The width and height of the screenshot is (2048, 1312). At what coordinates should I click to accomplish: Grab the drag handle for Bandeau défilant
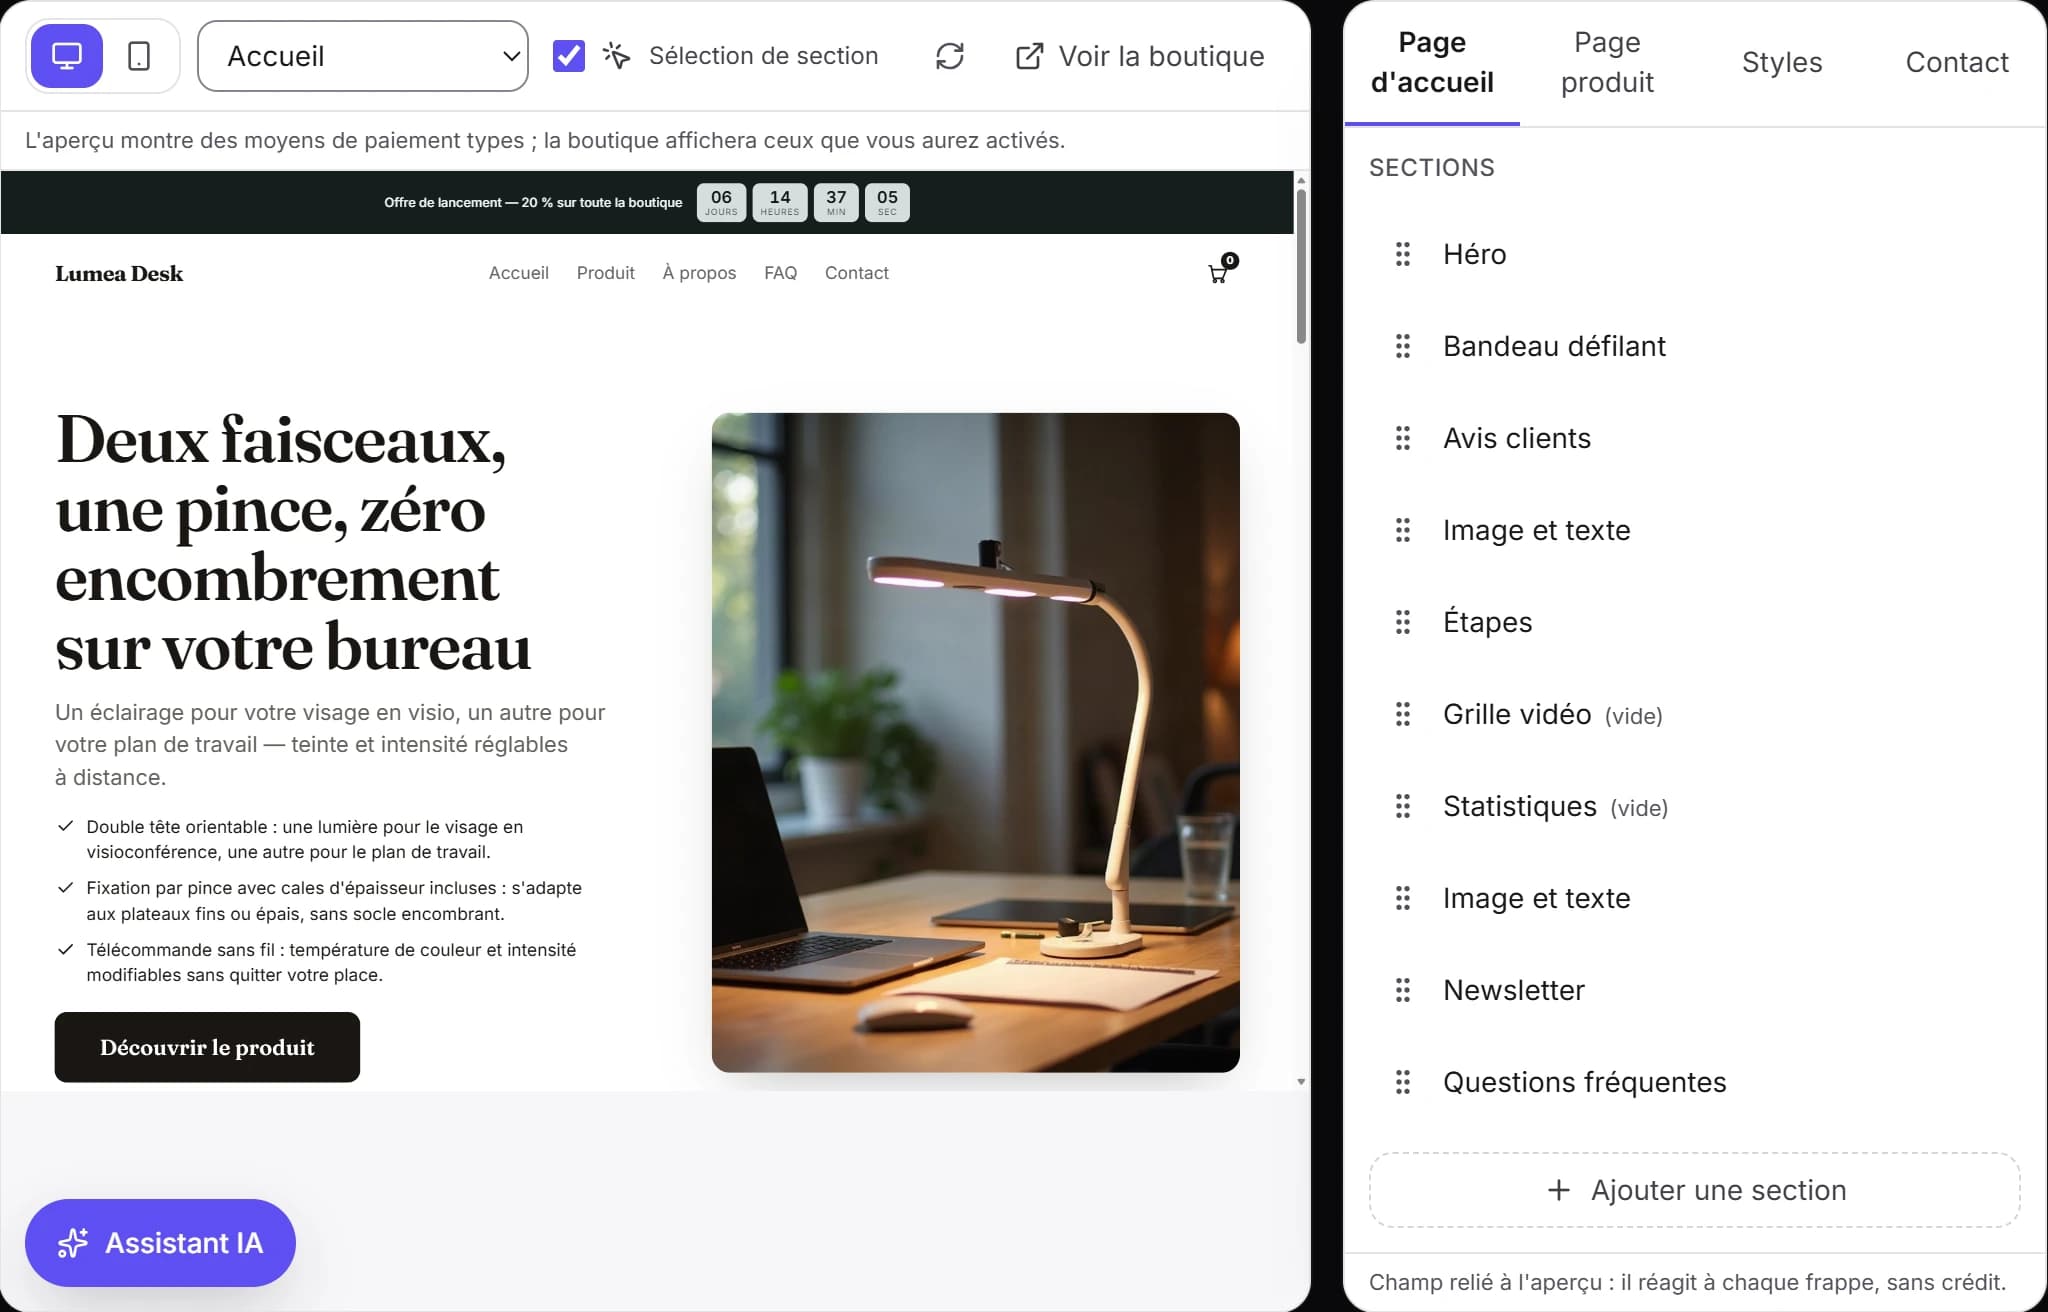coord(1403,346)
